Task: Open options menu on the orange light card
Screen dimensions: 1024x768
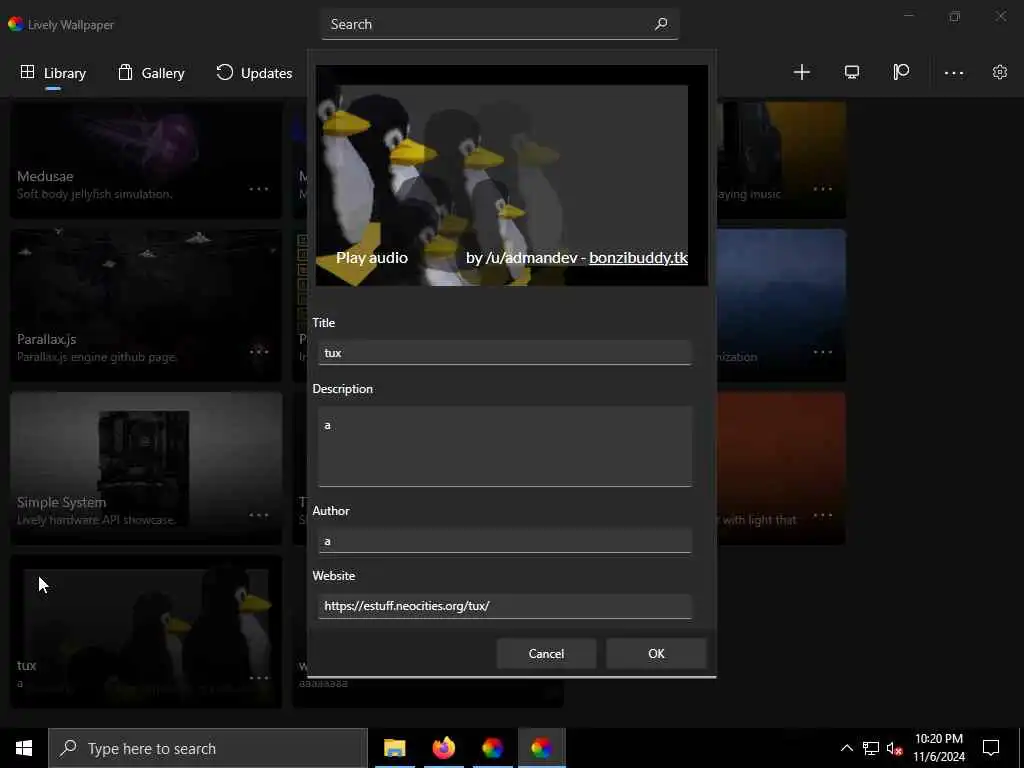Action: point(823,515)
